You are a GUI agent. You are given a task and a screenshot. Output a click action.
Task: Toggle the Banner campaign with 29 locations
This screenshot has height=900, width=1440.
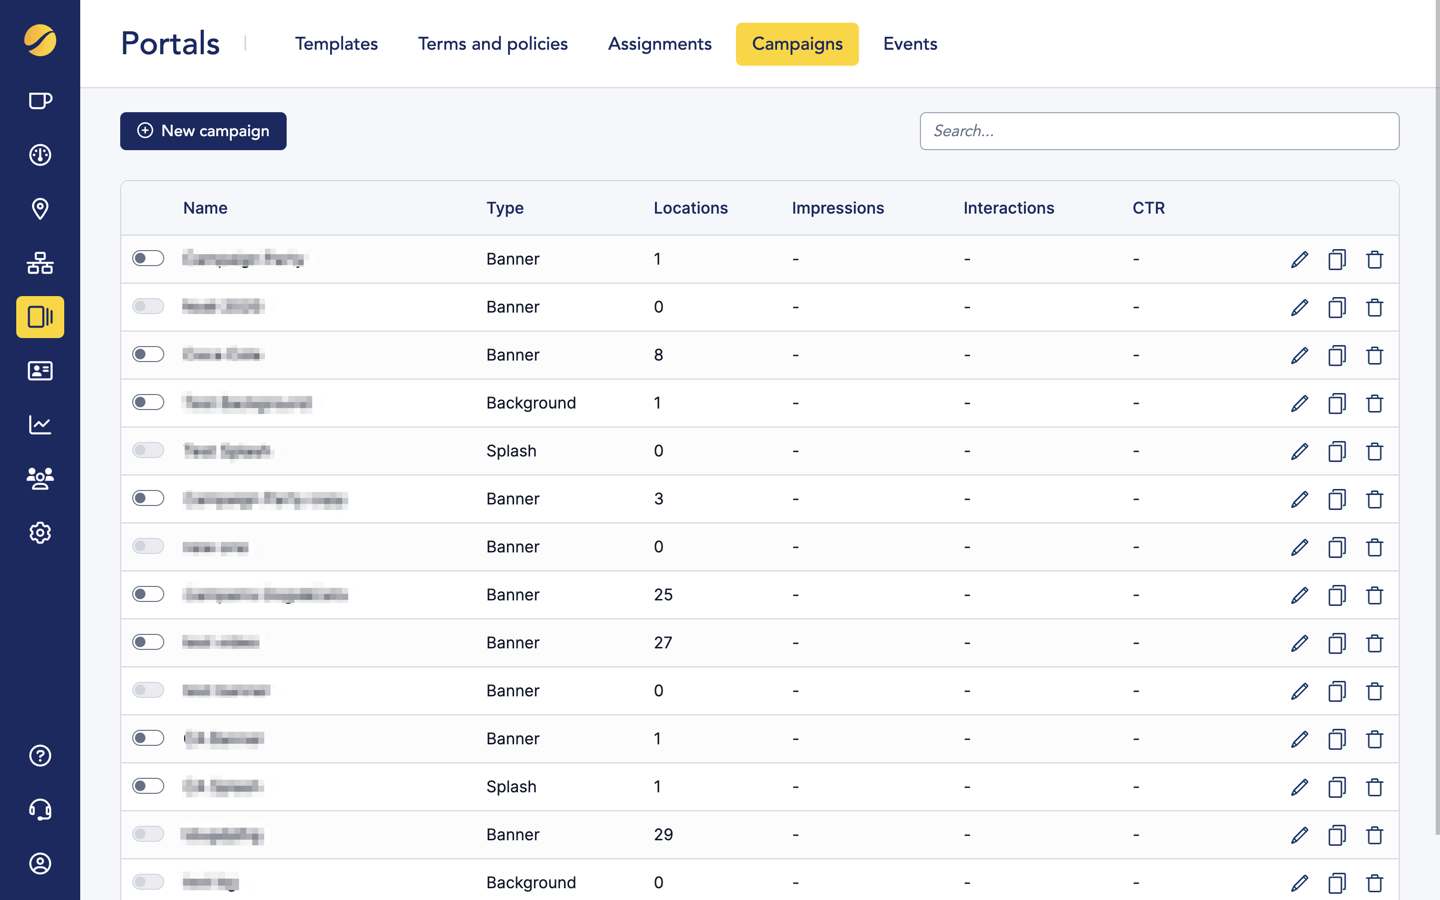tap(148, 834)
